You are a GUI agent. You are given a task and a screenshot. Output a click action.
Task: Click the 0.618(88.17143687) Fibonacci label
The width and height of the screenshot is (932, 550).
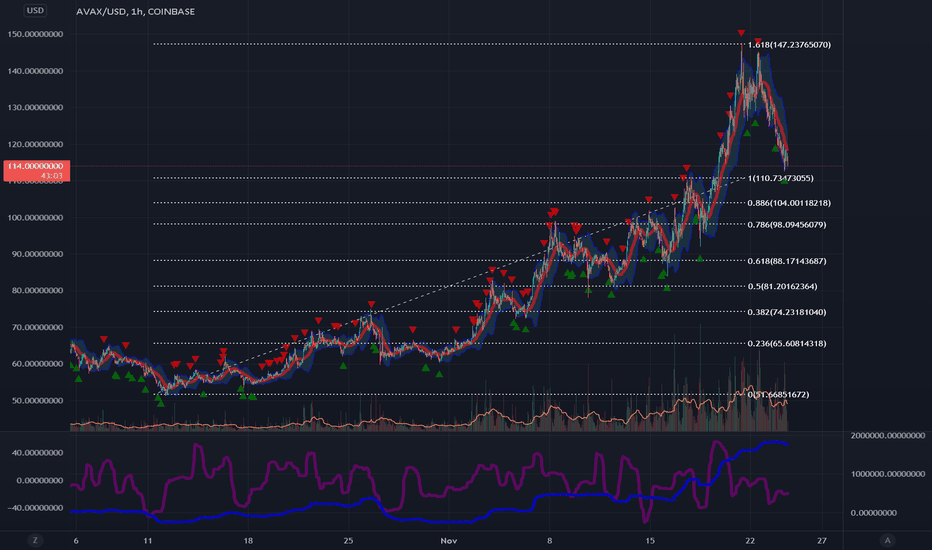[x=787, y=261]
